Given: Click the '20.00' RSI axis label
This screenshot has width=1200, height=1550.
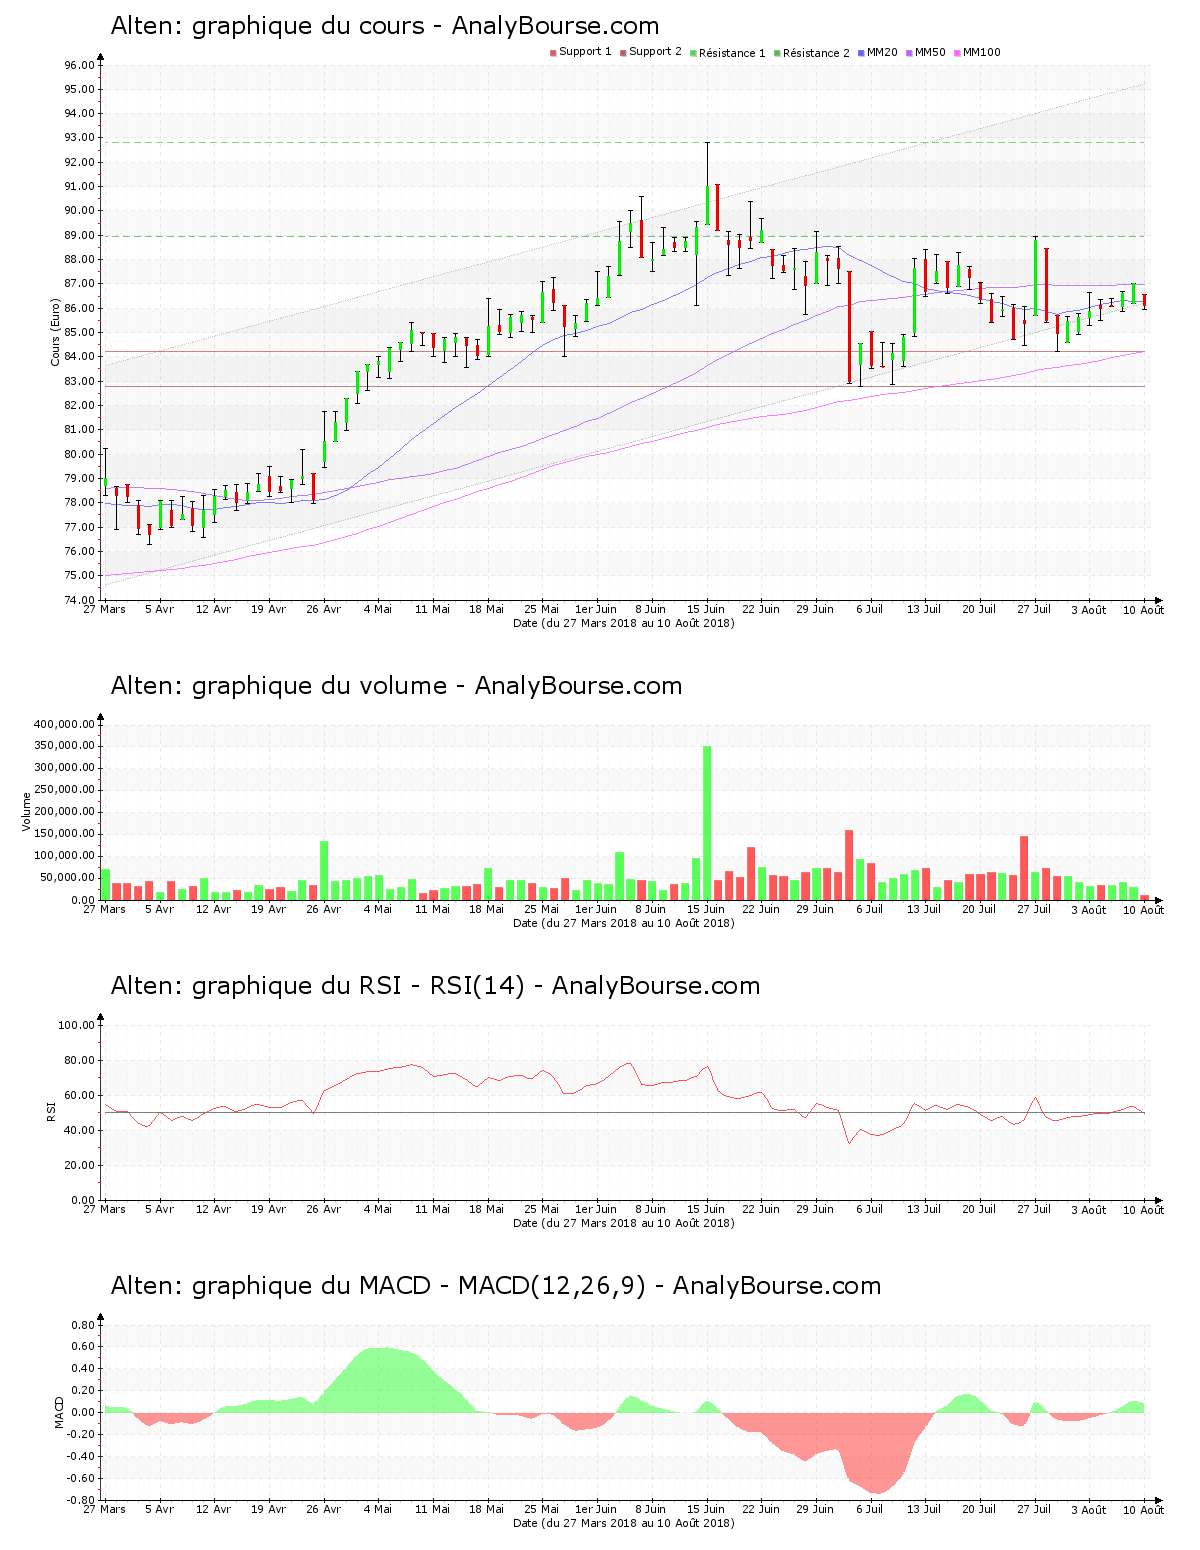Looking at the screenshot, I should [79, 1165].
